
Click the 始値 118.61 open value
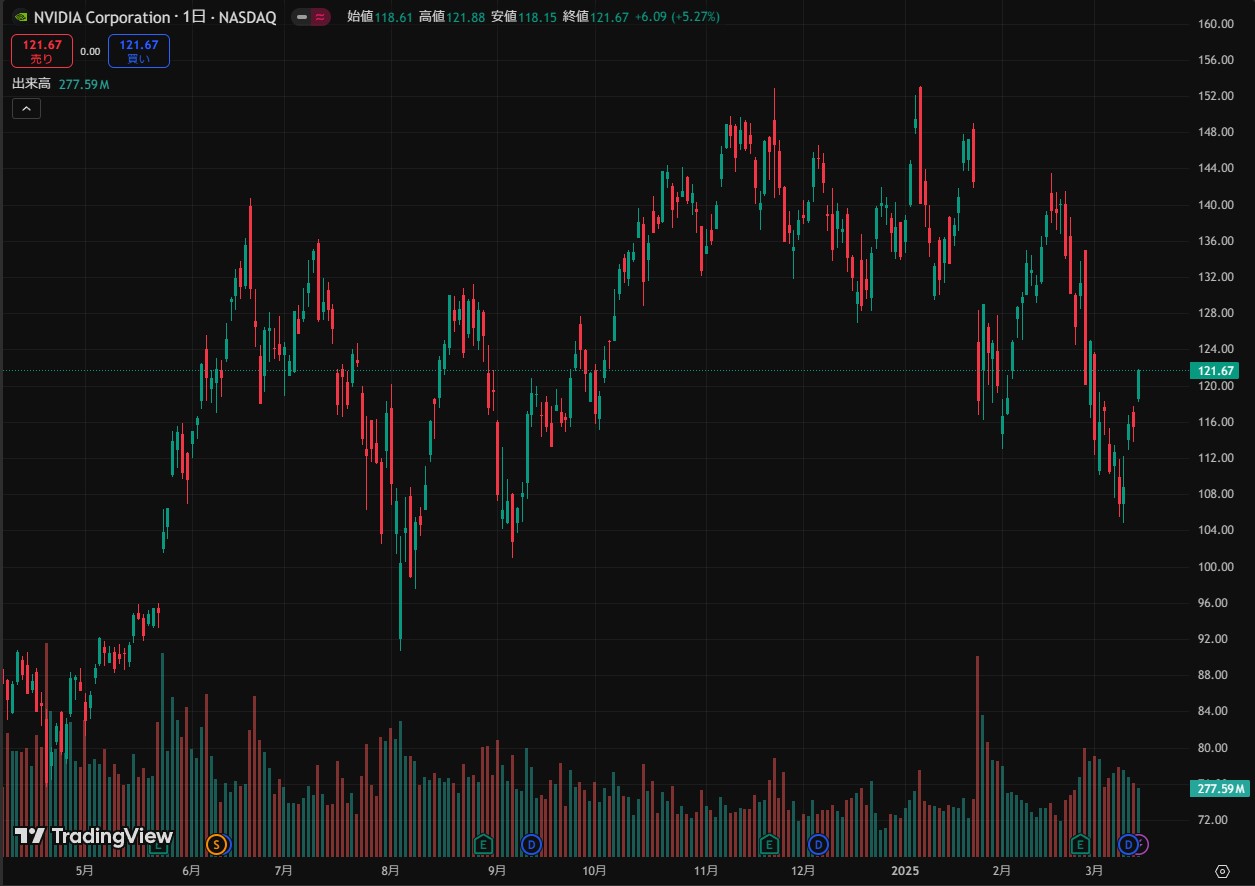coord(379,17)
